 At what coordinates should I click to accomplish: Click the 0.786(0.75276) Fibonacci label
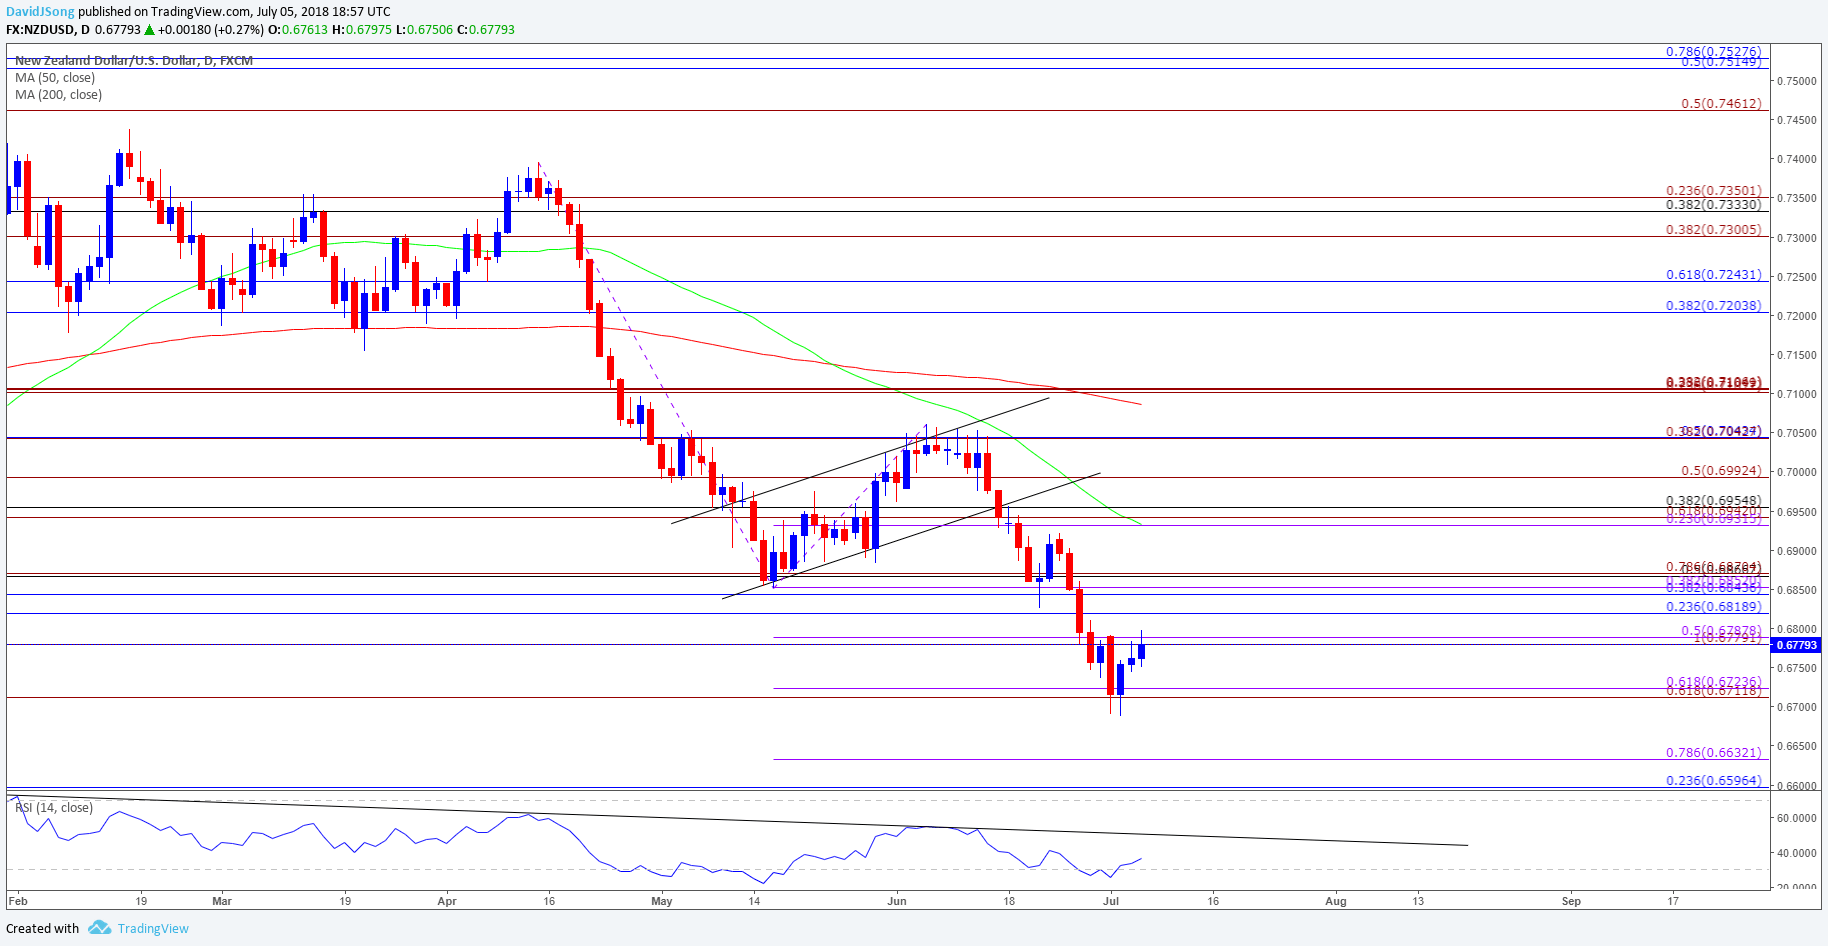pos(1713,51)
